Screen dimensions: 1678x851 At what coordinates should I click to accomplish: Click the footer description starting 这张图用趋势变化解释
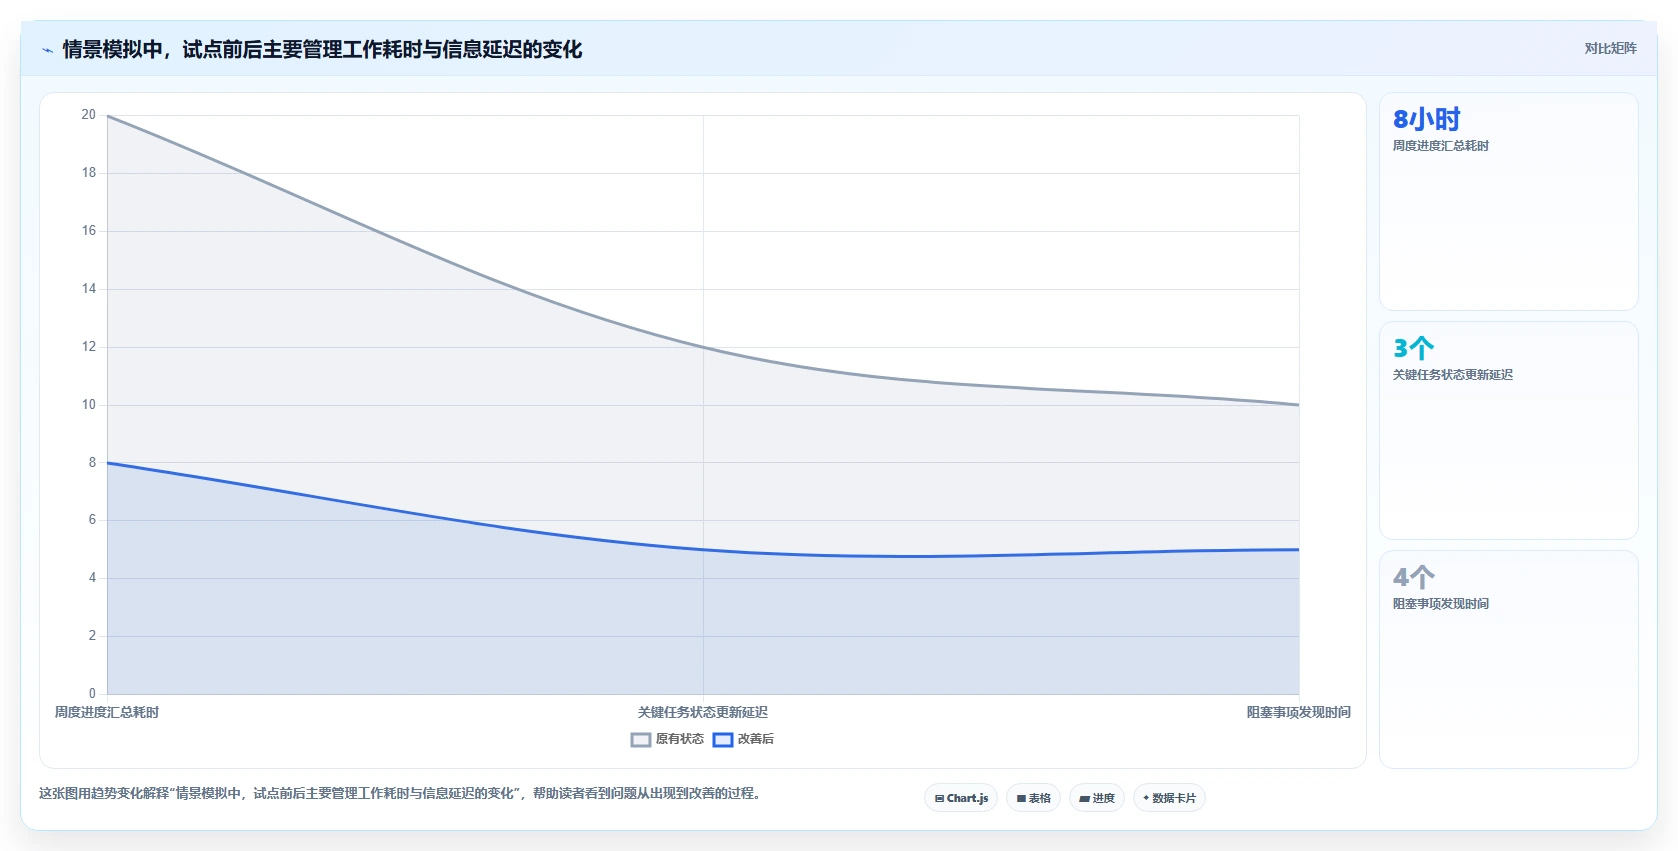tap(402, 793)
